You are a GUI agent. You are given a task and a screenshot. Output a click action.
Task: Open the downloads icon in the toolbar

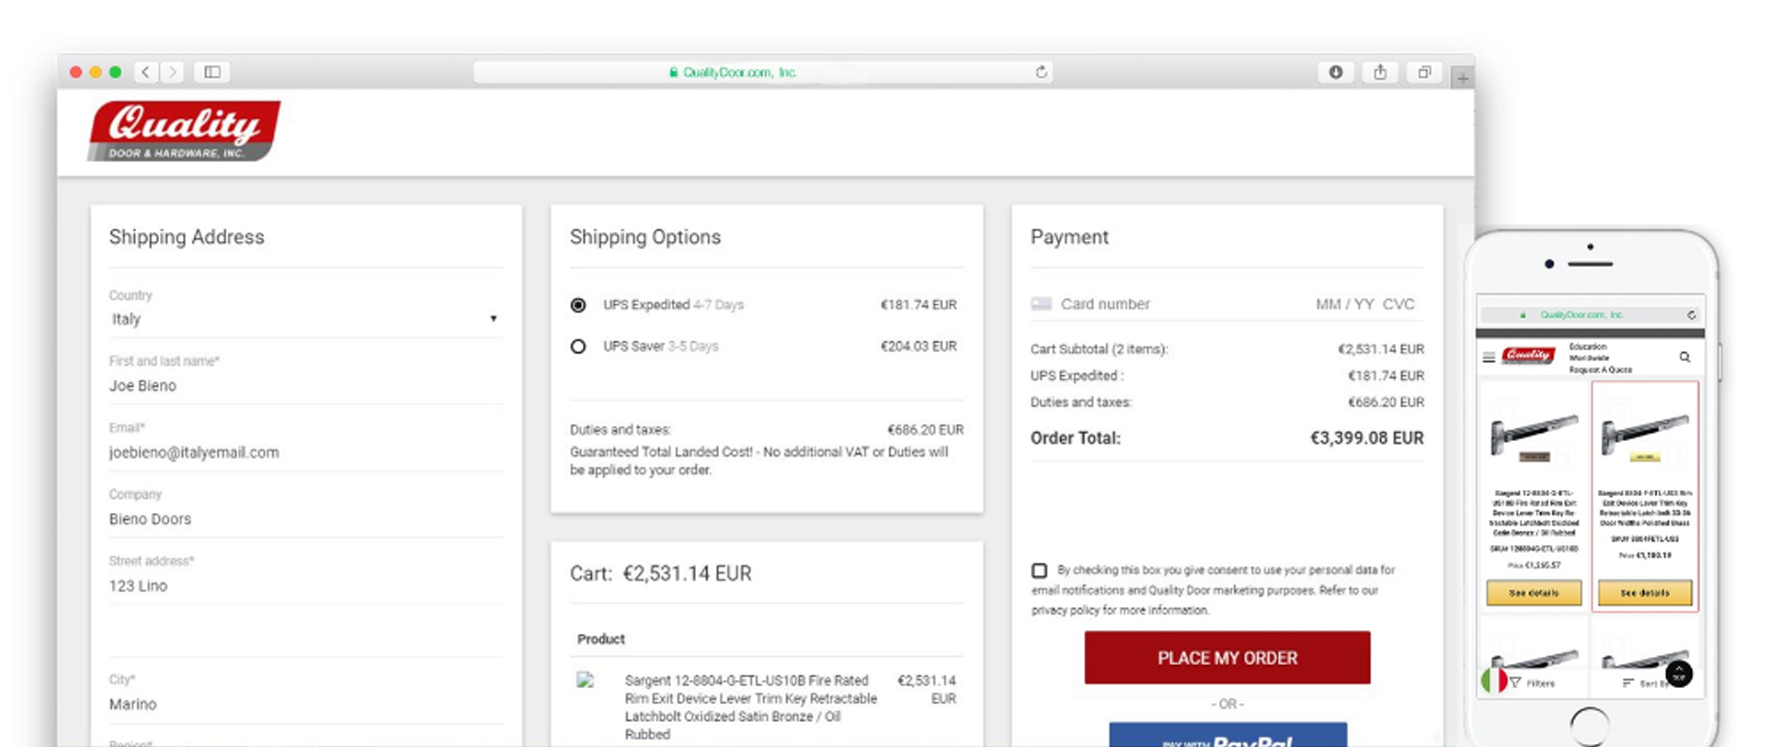pos(1335,72)
